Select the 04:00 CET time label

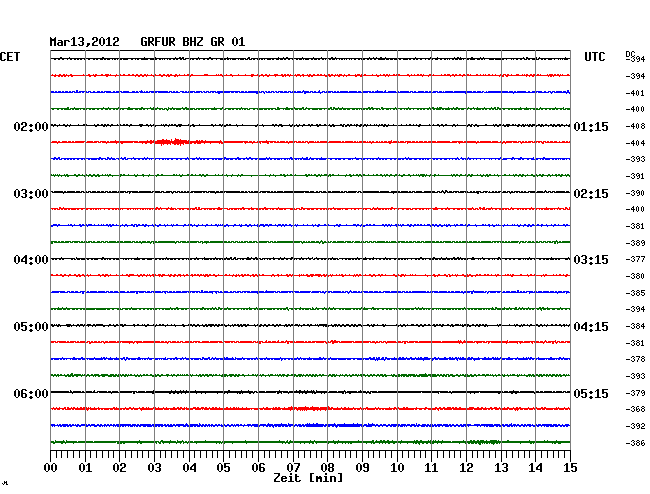pyautogui.click(x=31, y=260)
